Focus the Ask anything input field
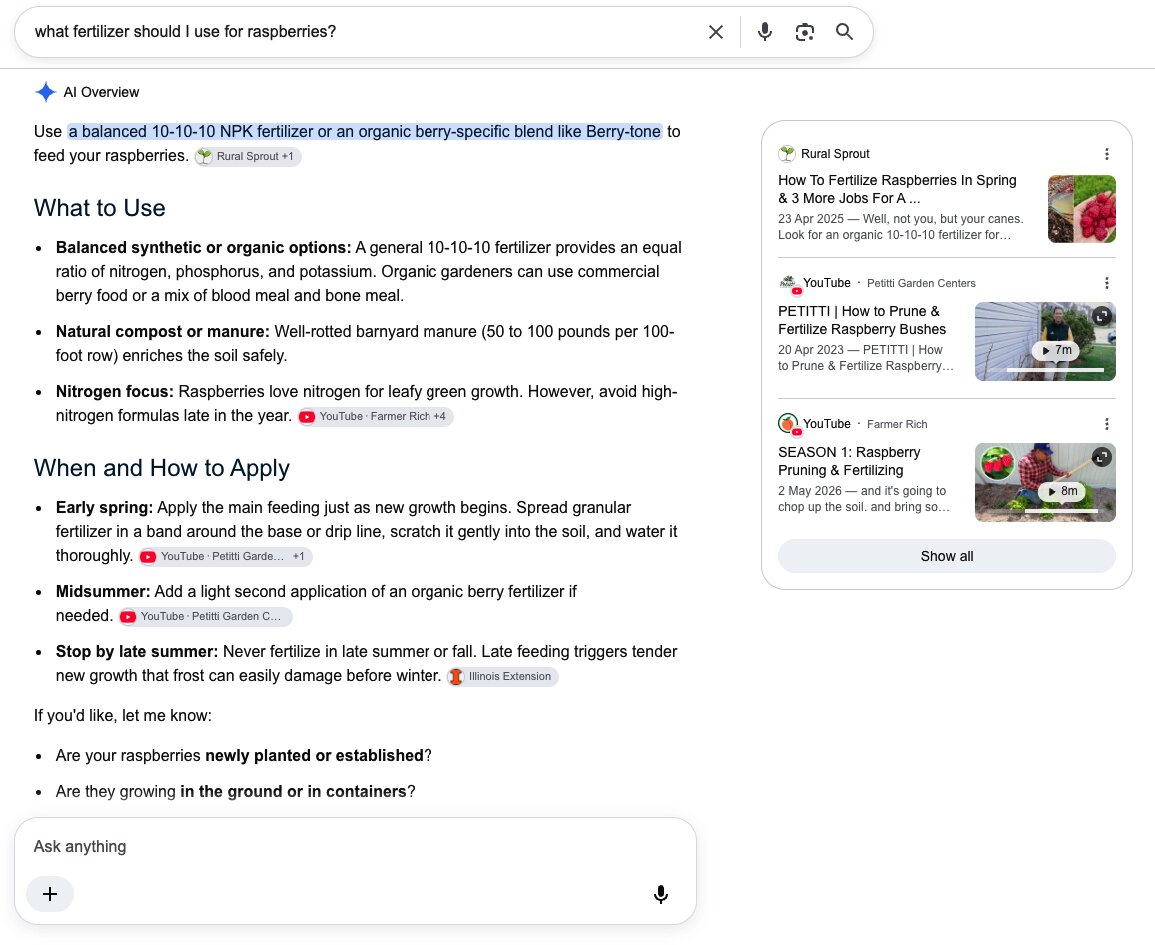This screenshot has height=945, width=1155. [355, 846]
